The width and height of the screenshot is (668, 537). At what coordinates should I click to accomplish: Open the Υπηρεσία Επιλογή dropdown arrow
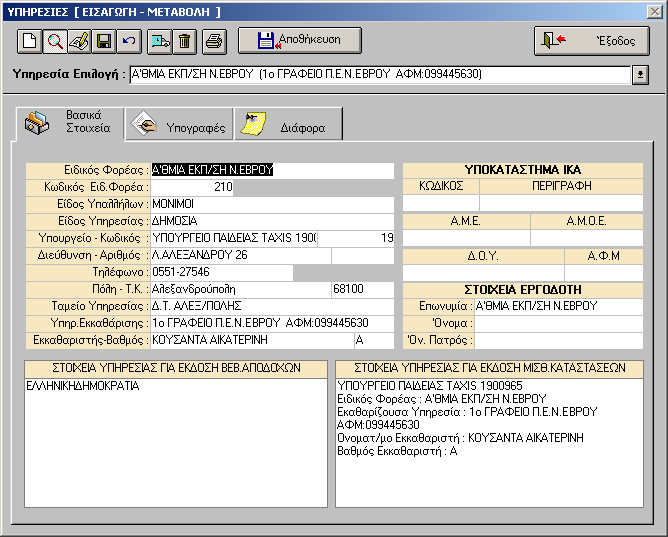tap(640, 75)
